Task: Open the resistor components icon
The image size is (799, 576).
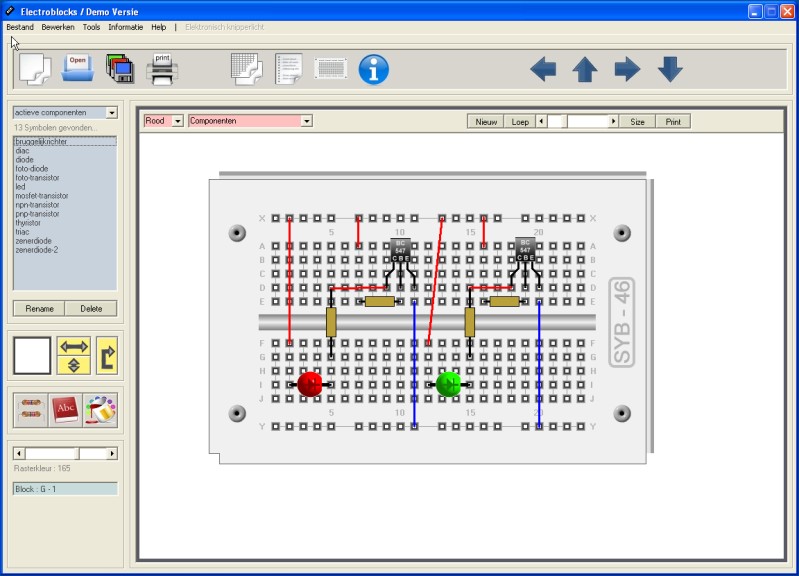Action: [x=31, y=410]
